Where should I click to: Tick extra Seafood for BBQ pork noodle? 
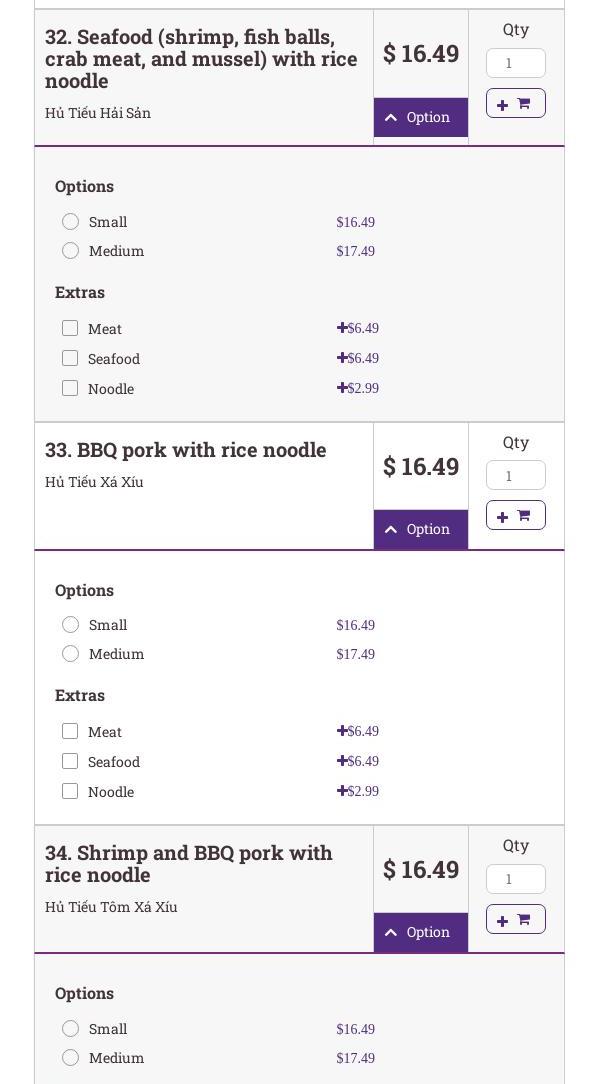coord(70,761)
